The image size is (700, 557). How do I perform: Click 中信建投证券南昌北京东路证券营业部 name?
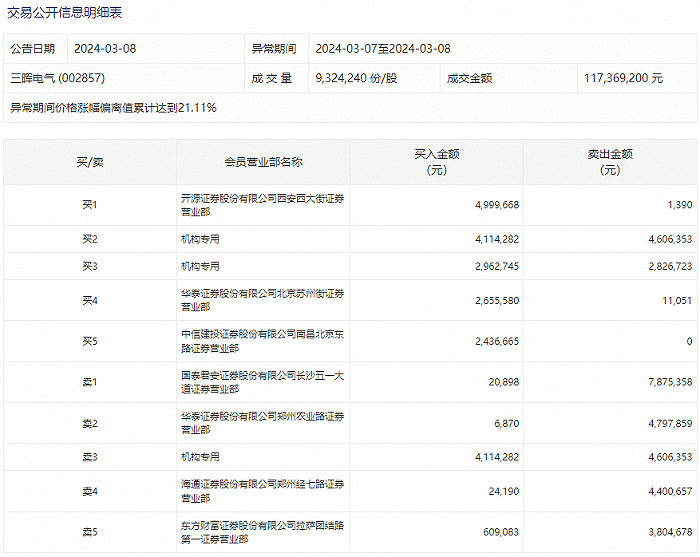pos(262,341)
